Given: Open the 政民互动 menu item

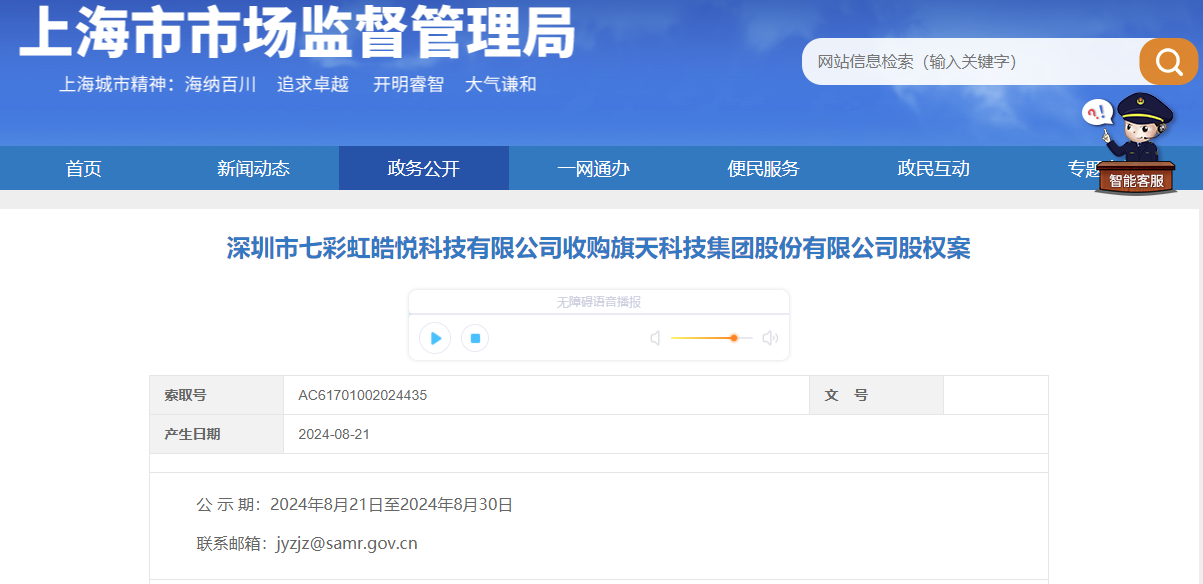Looking at the screenshot, I should coord(933,169).
